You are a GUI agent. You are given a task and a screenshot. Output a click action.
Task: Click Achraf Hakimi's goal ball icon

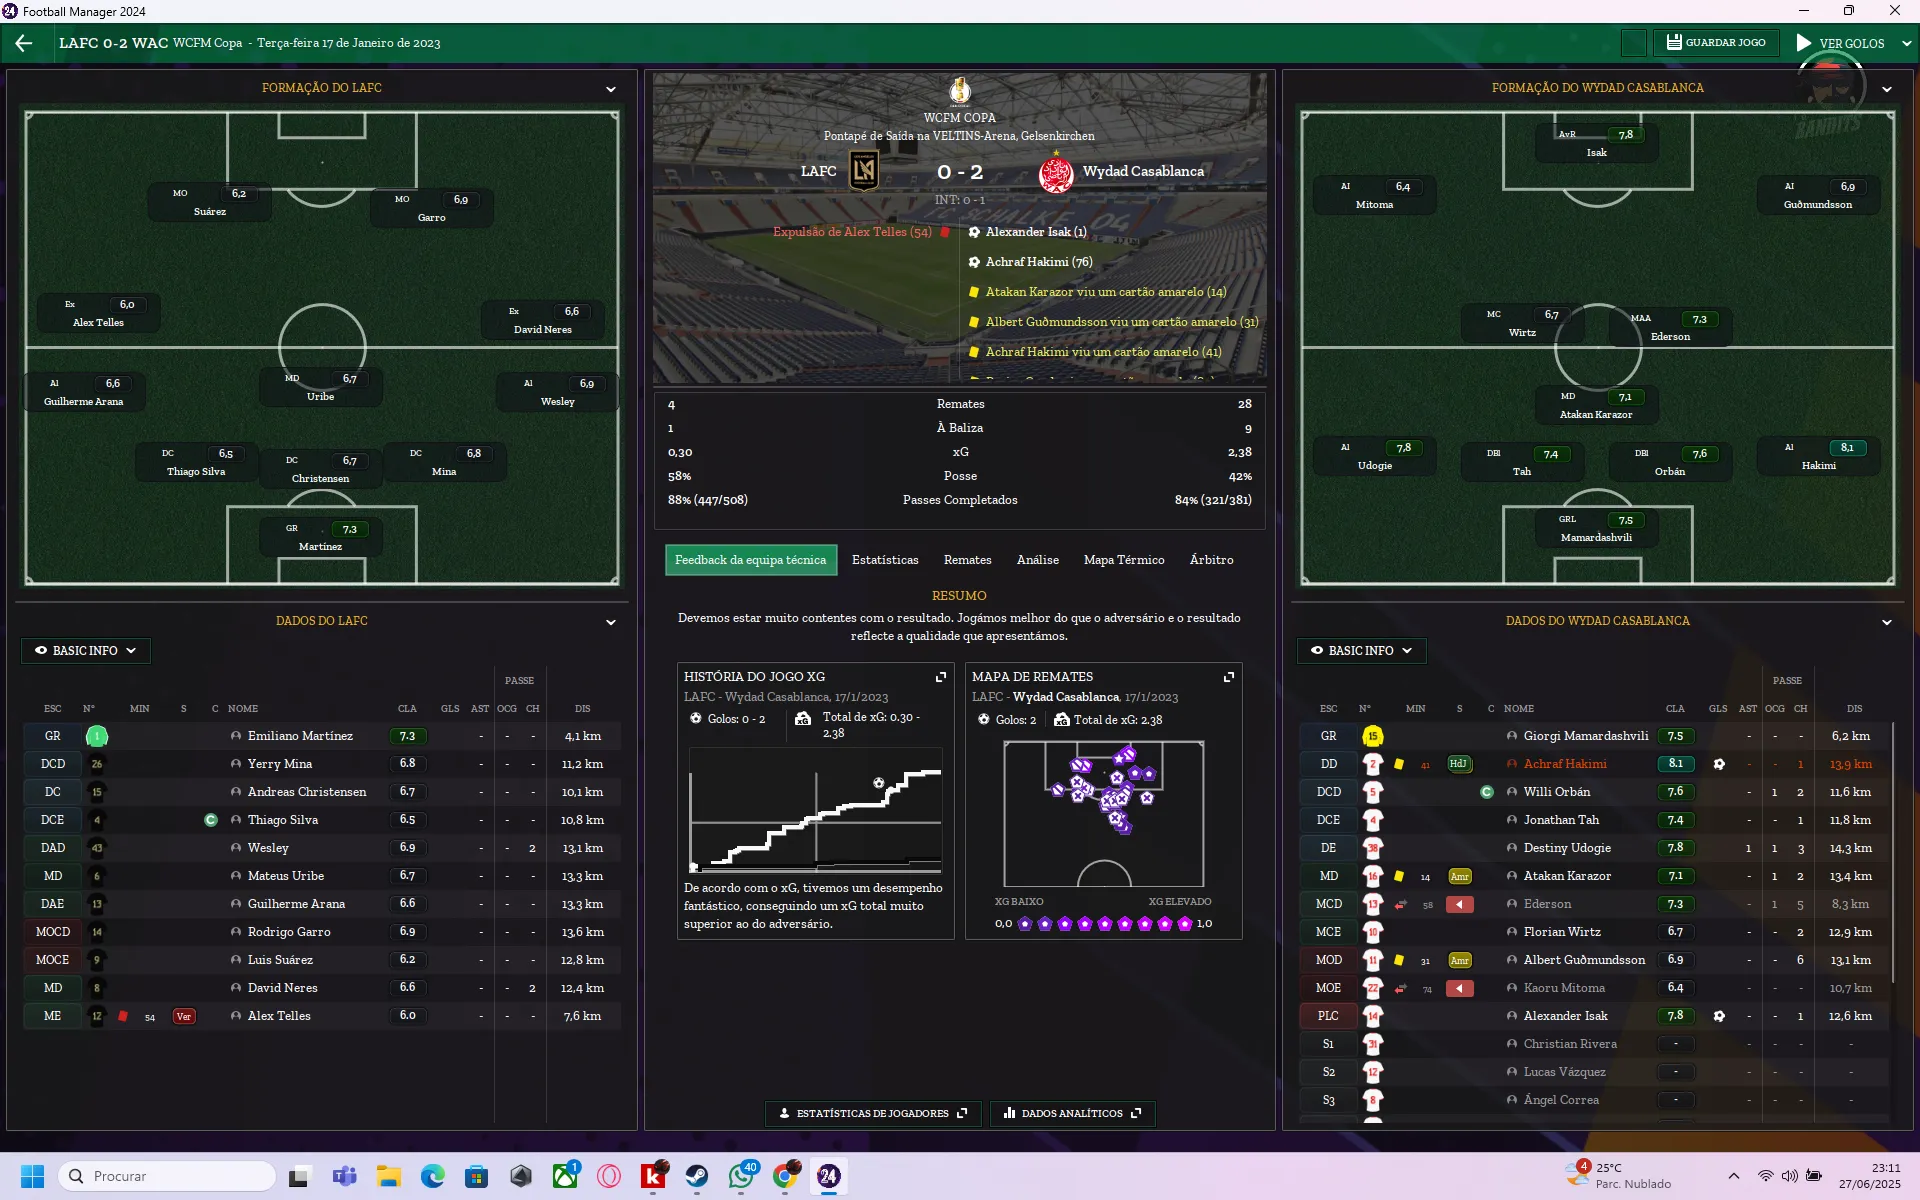(x=1718, y=764)
